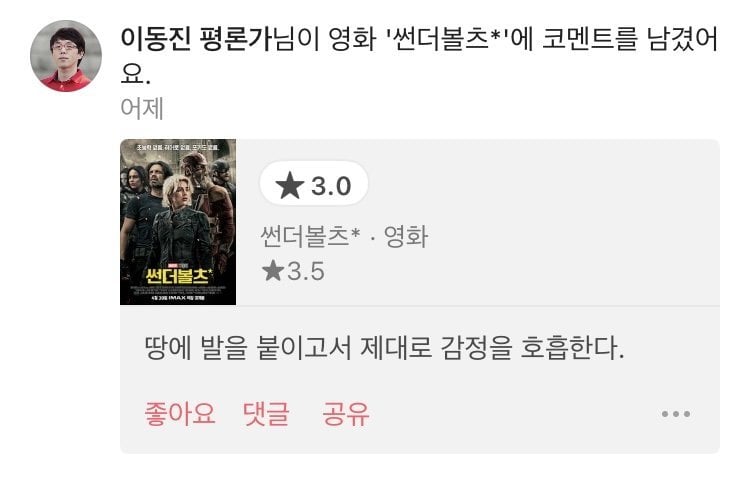Click the IMAX release line on the poster
The image size is (750, 482).
coord(177,297)
